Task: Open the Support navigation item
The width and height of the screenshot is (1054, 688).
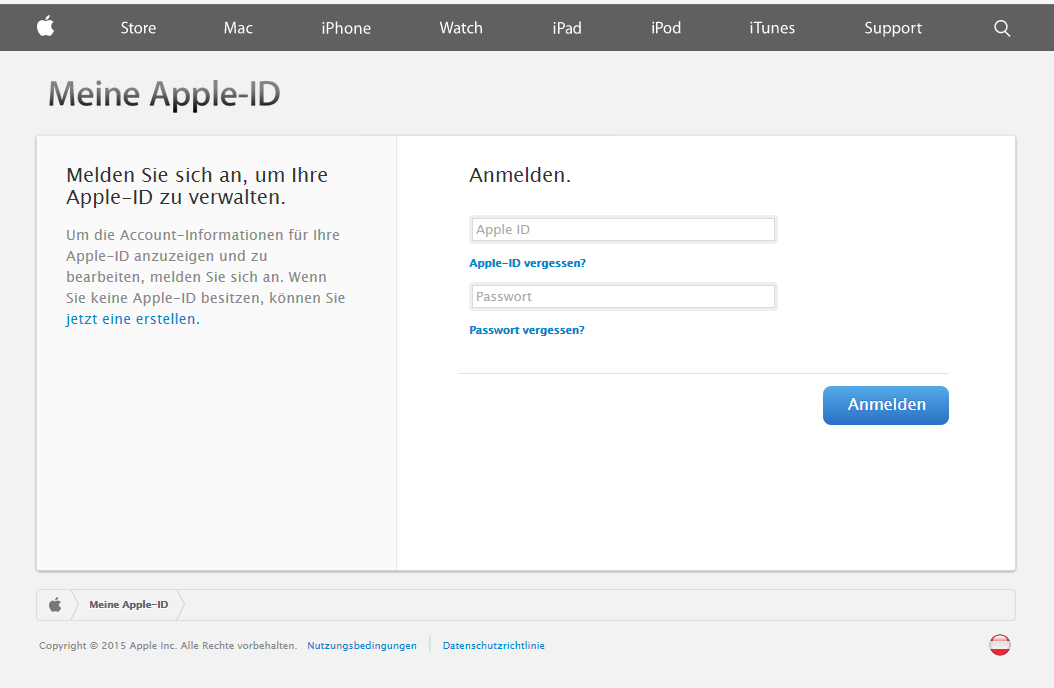Action: (x=893, y=28)
